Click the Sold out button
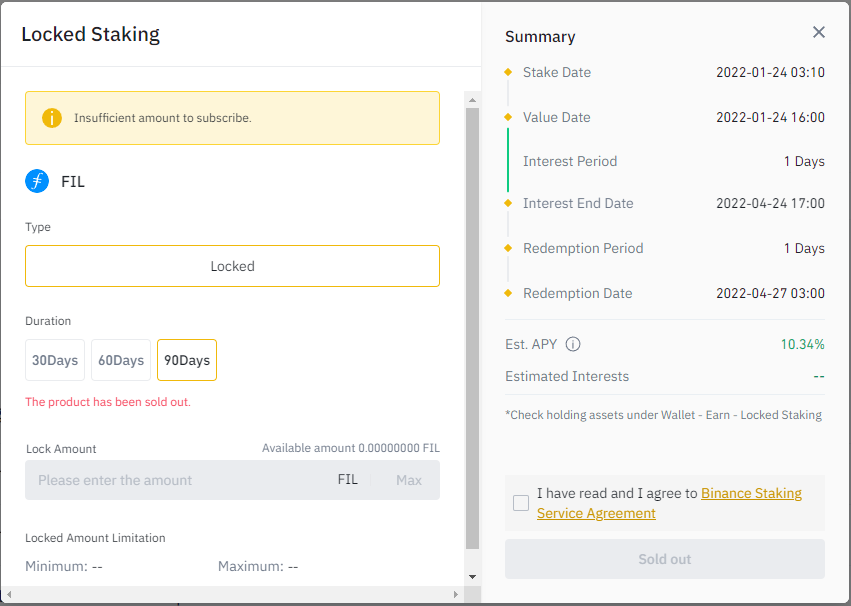 pyautogui.click(x=665, y=559)
